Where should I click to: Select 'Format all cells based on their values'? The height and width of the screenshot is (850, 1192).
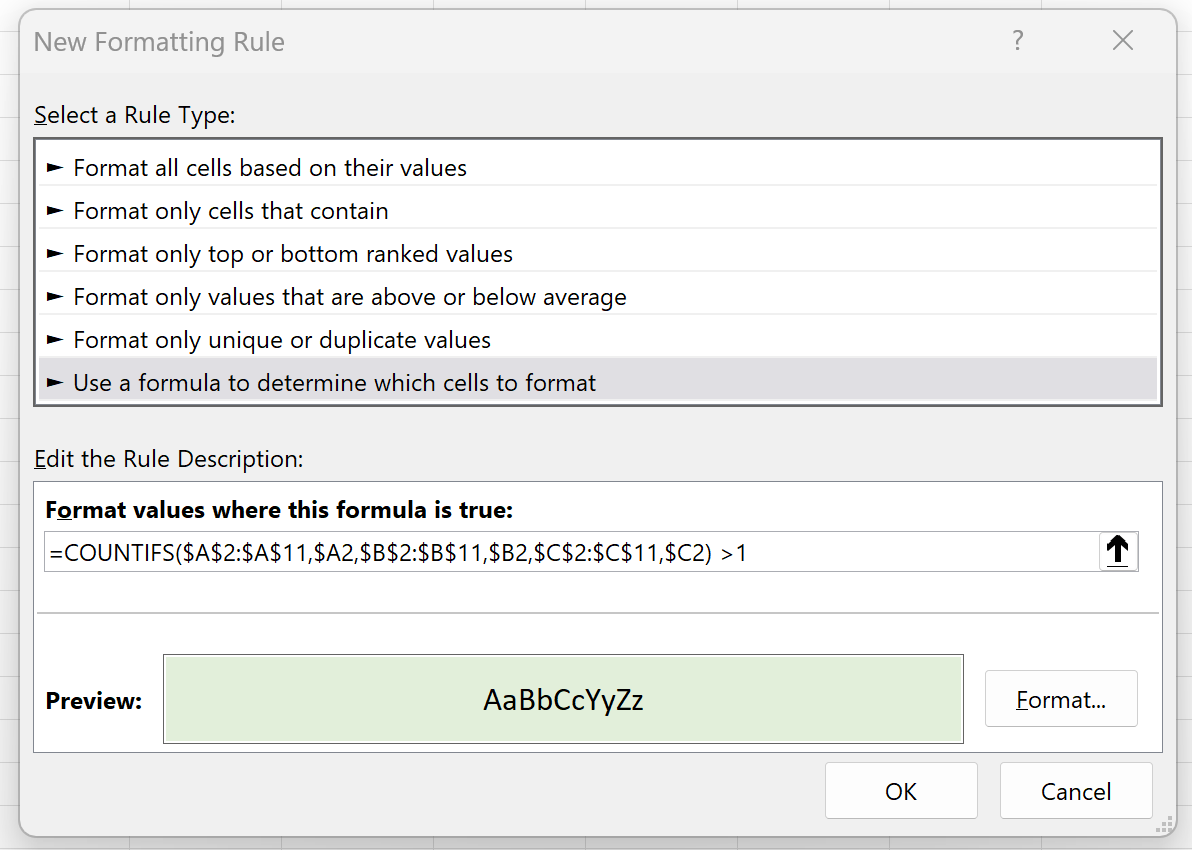(598, 168)
